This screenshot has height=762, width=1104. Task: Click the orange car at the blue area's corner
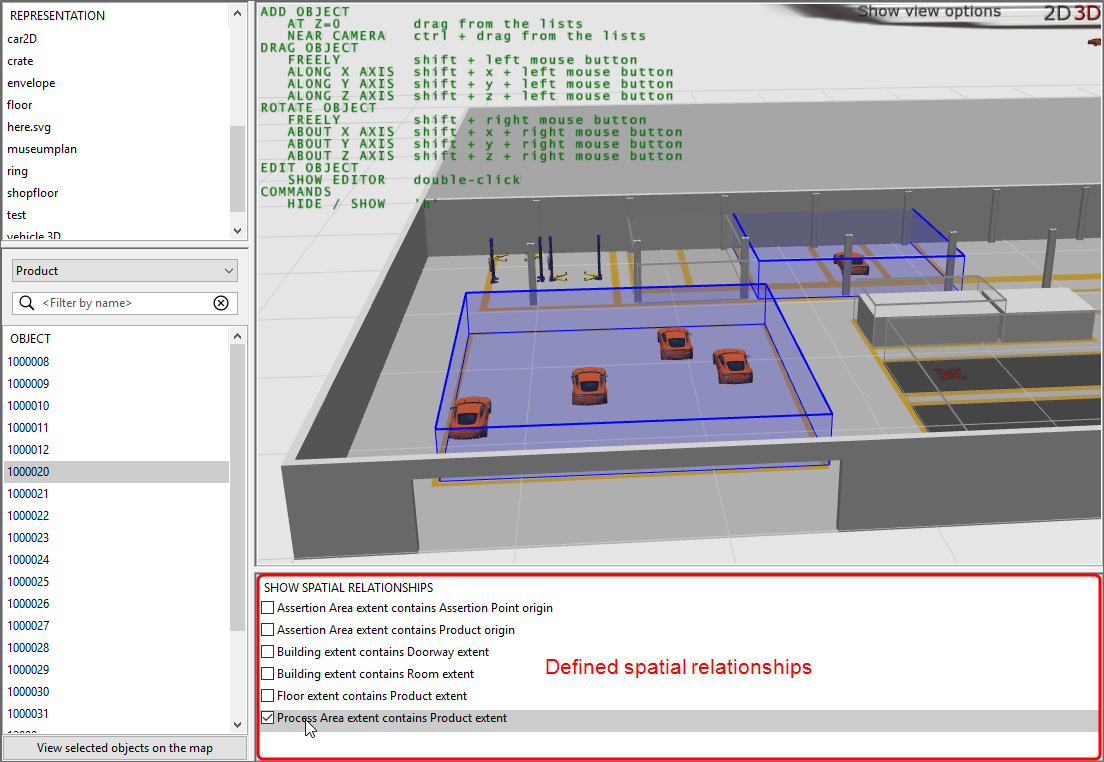coord(469,417)
